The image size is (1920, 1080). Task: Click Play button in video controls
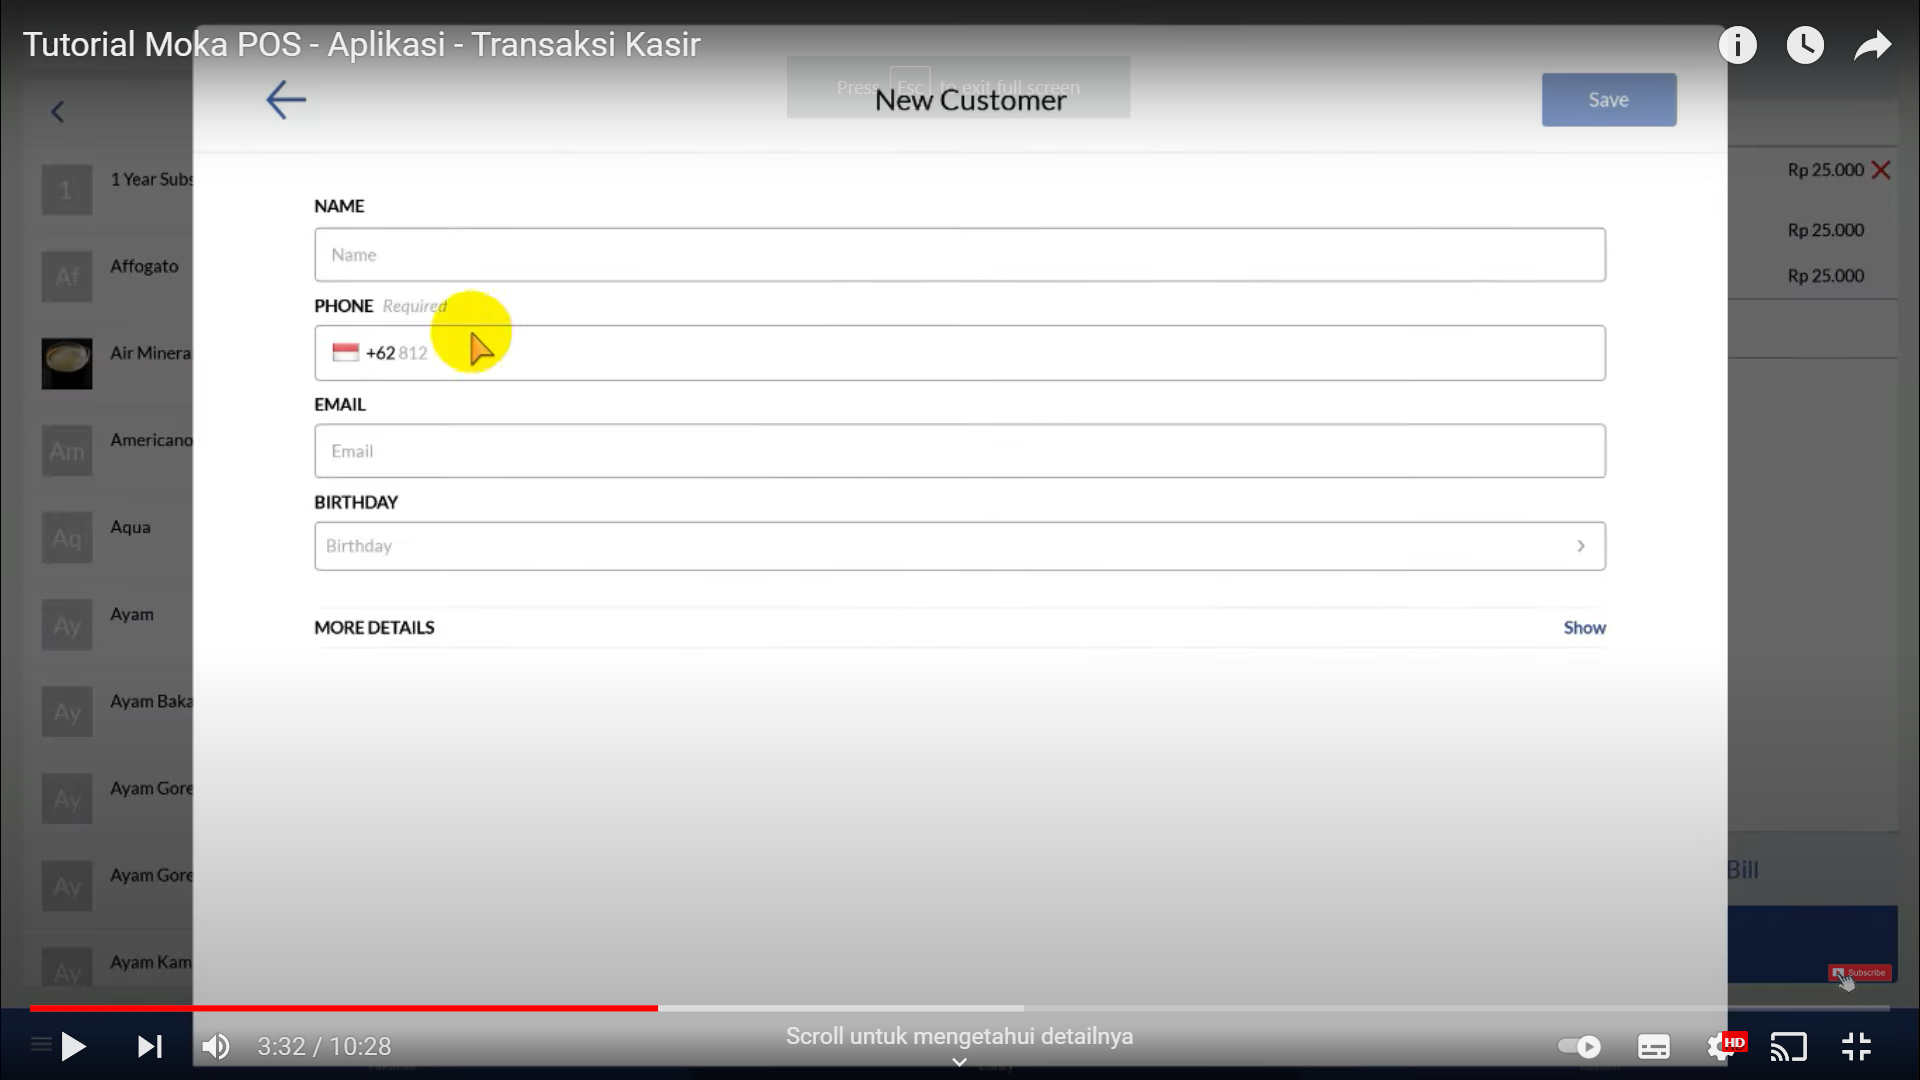[x=74, y=1046]
